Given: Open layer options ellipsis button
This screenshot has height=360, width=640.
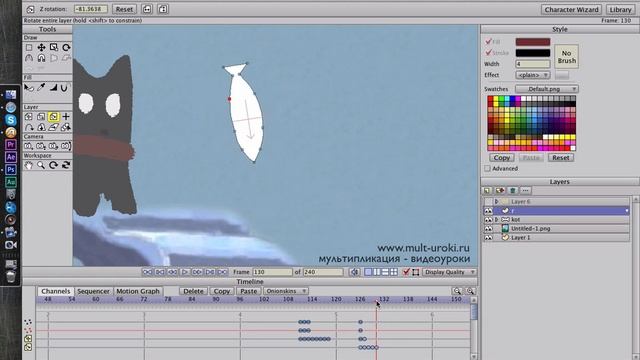Looking at the screenshot, I should pos(525,191).
